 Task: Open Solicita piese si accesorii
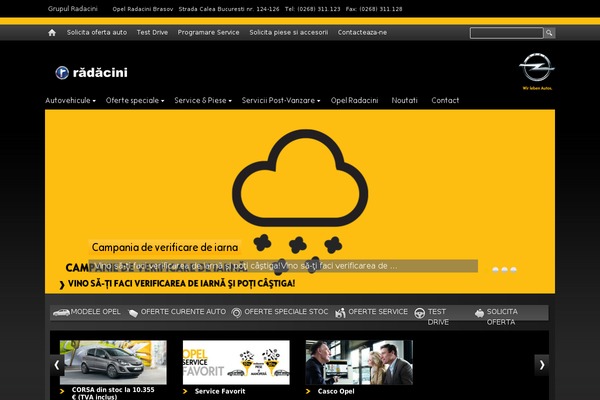(x=289, y=33)
